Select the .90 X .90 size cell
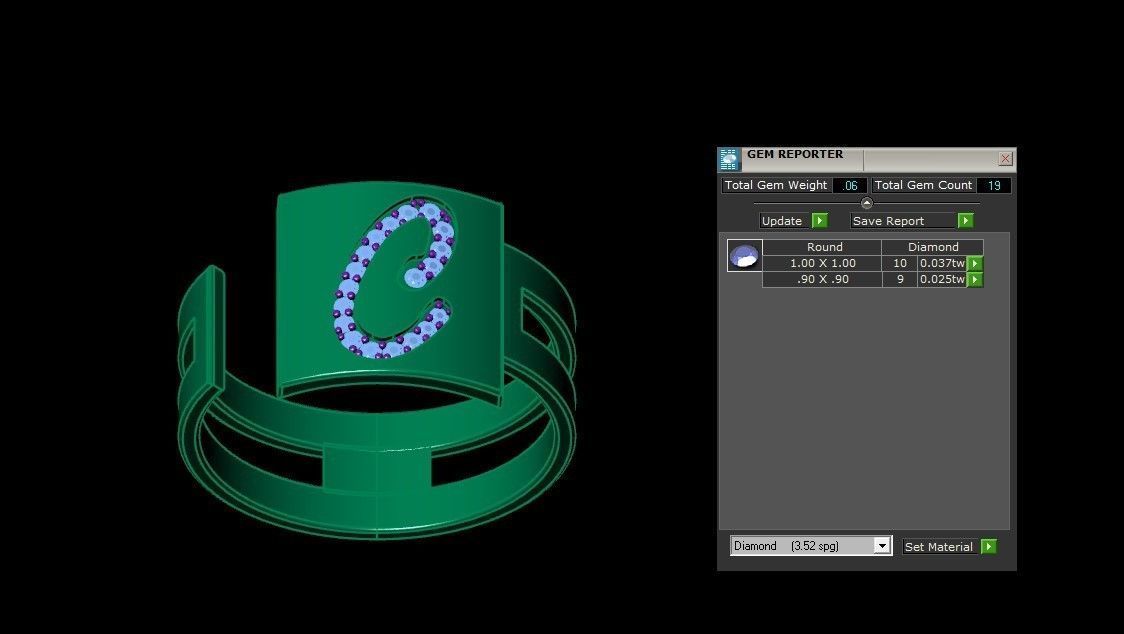The width and height of the screenshot is (1124, 634). click(x=822, y=279)
